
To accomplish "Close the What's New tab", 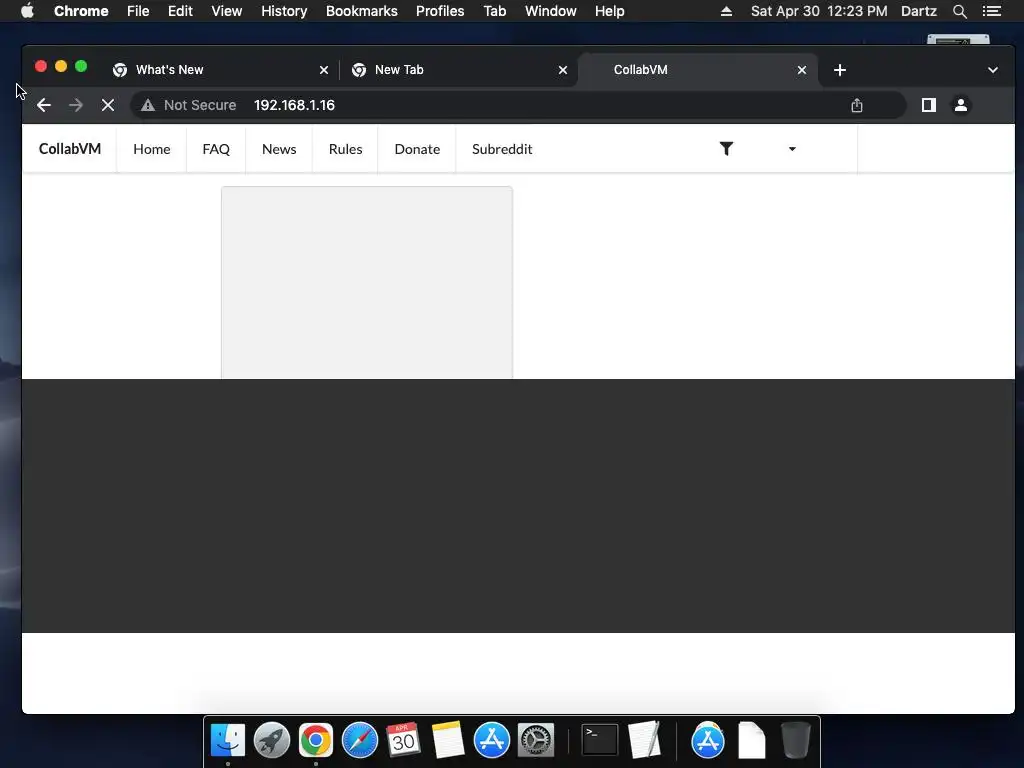I will tap(323, 70).
